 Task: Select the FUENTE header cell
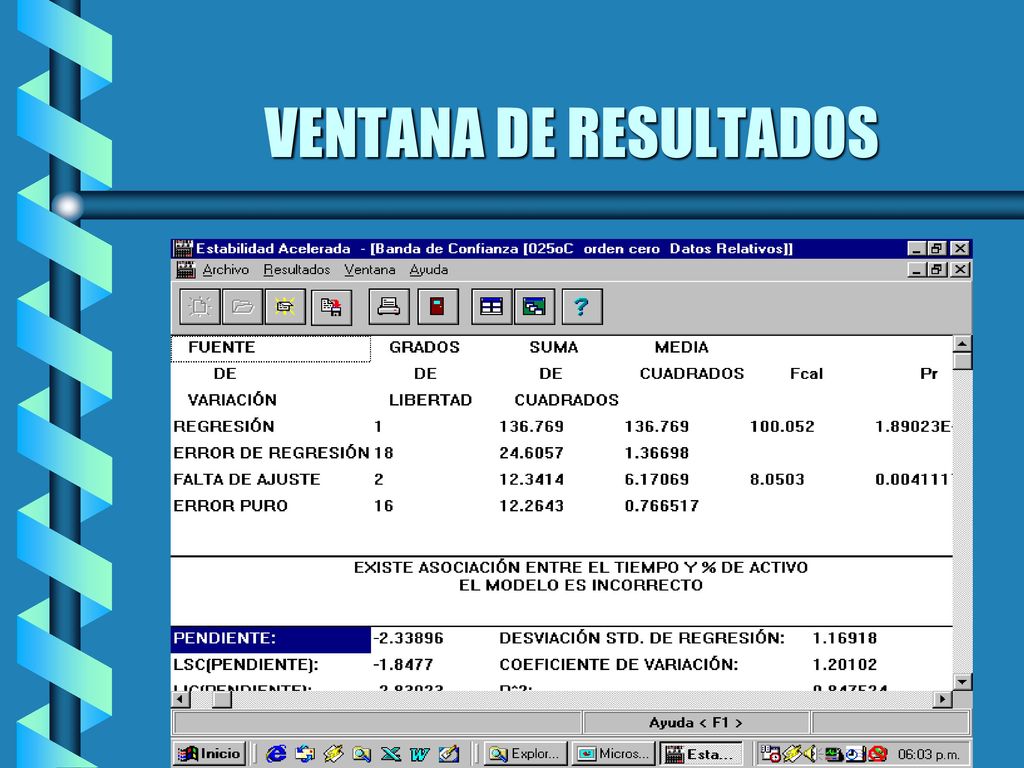pos(270,348)
